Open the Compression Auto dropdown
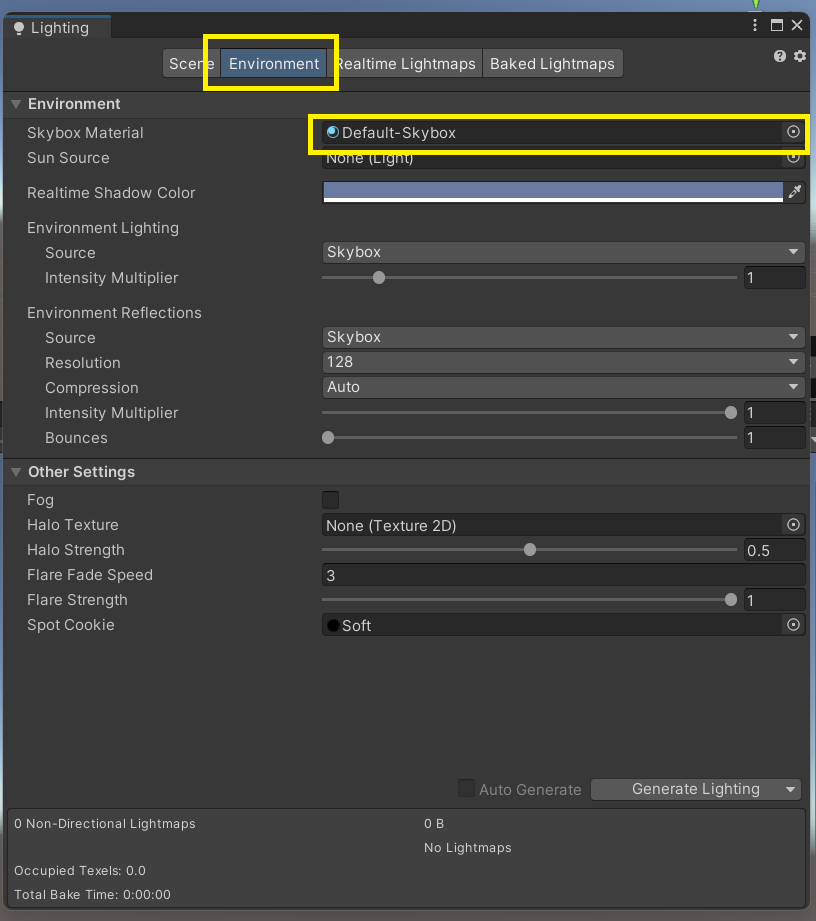The image size is (816, 921). [x=563, y=387]
